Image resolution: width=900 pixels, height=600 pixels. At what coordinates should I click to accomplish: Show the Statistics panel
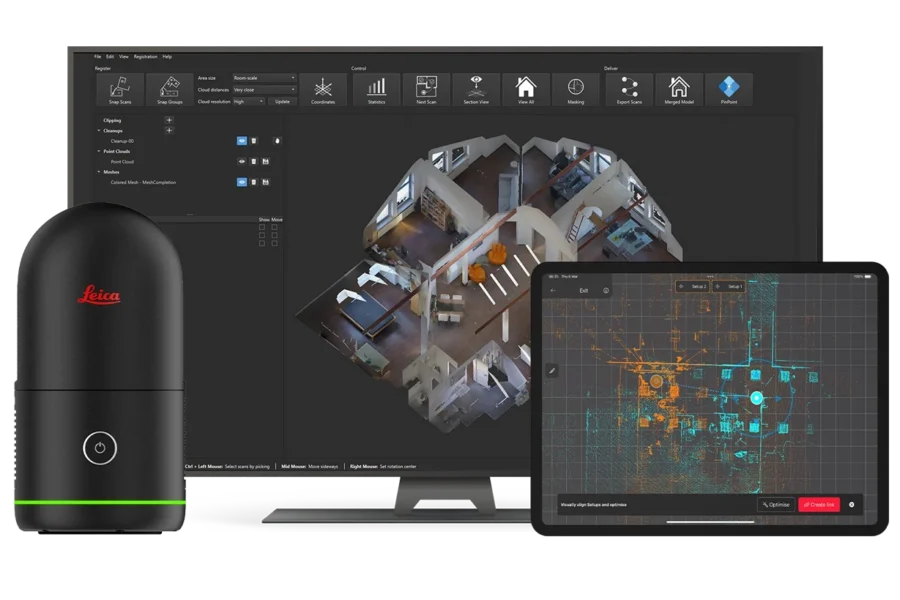[x=376, y=89]
